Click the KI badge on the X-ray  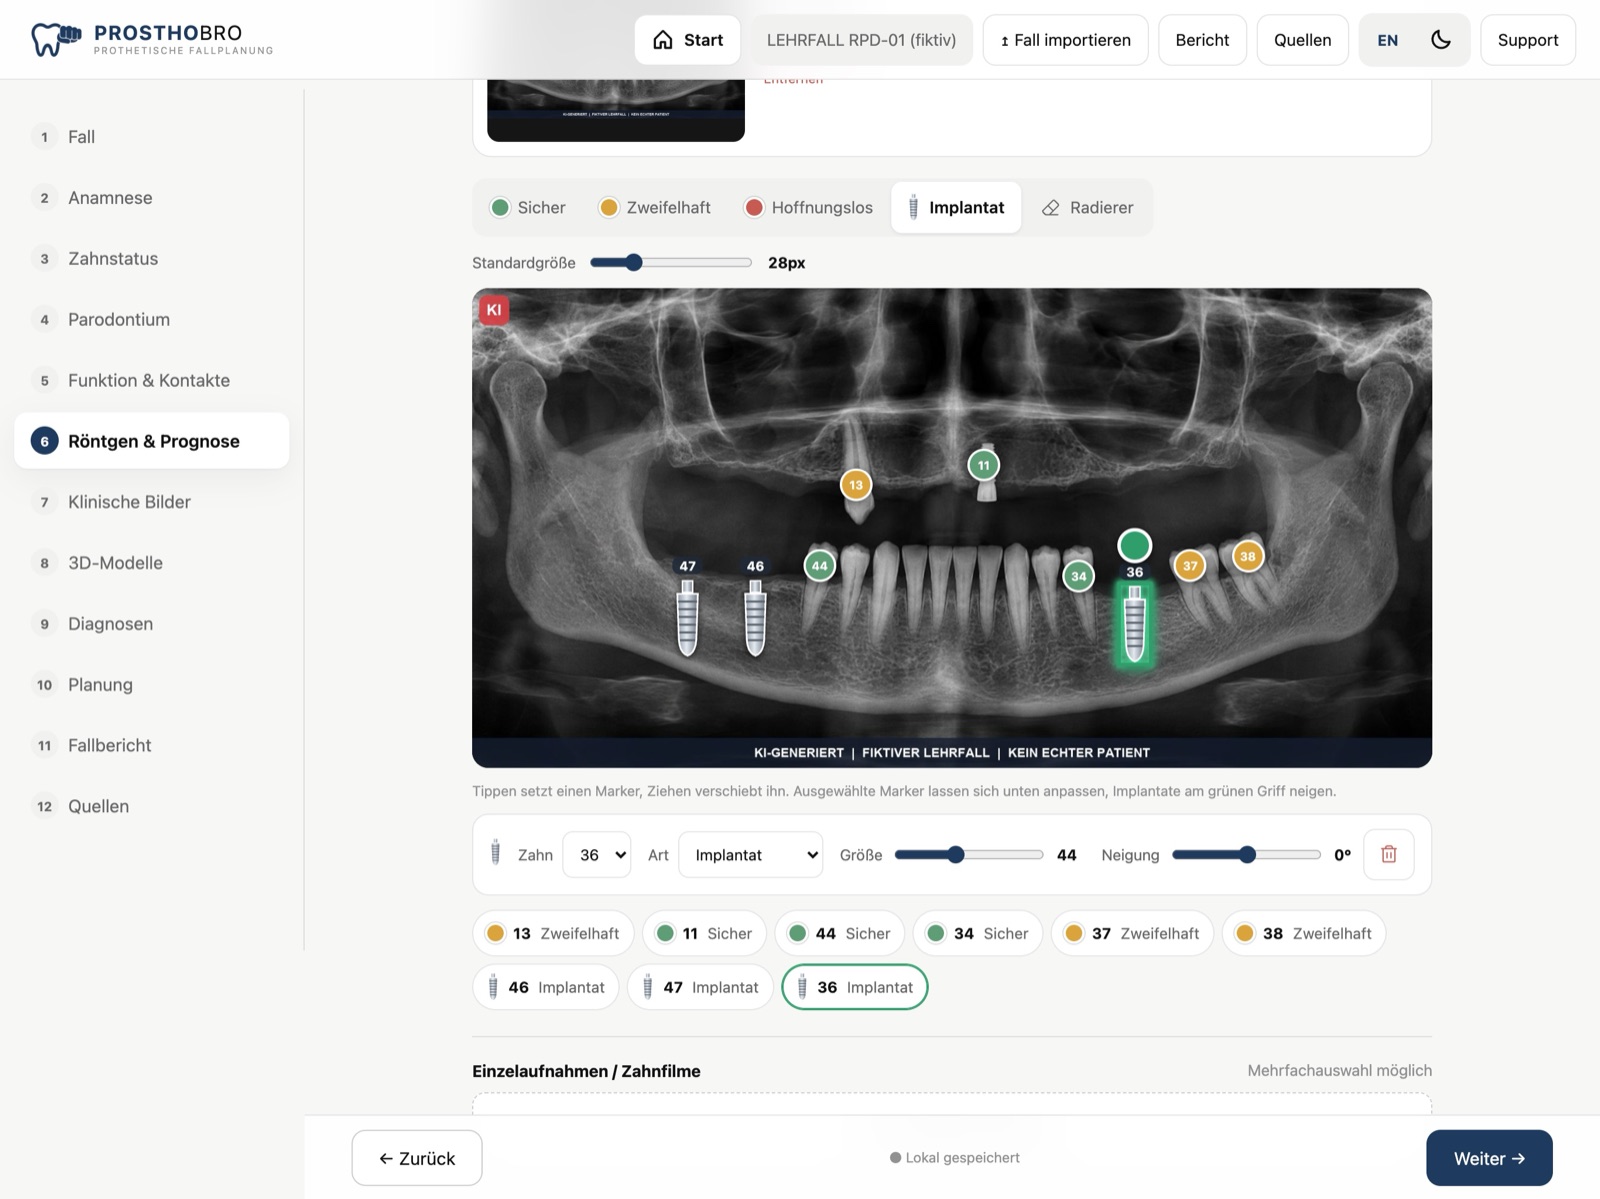[494, 310]
